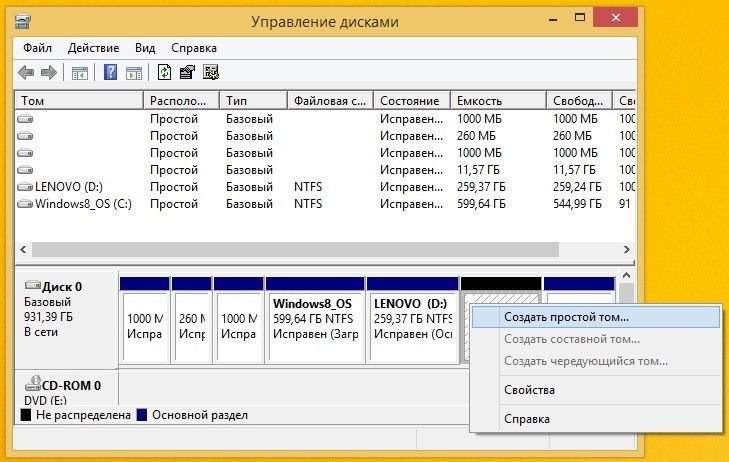Sort the volume list by the Том column header
The width and height of the screenshot is (729, 462).
coord(78,101)
